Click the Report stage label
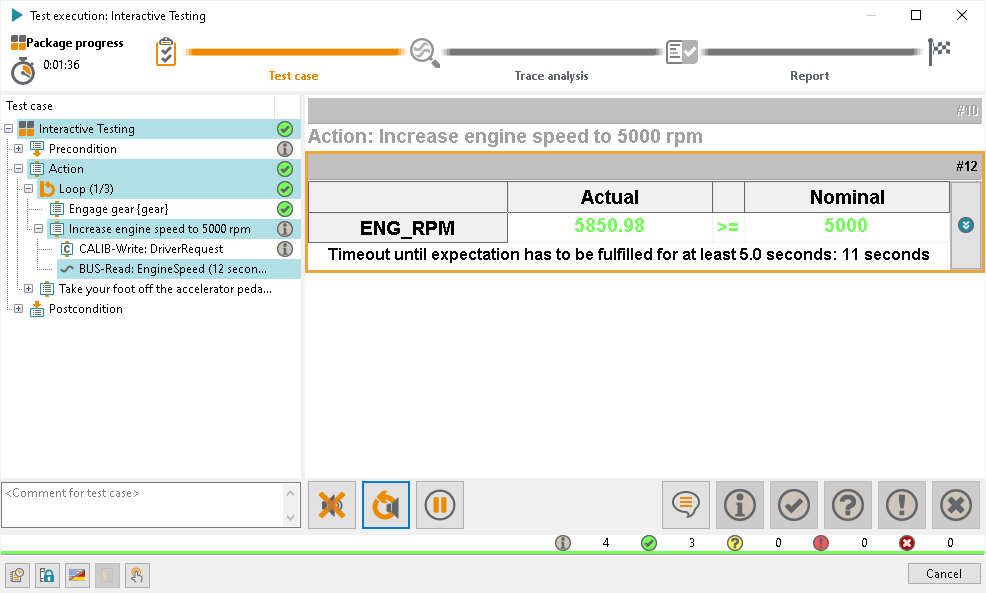The width and height of the screenshot is (986, 593). coord(809,75)
